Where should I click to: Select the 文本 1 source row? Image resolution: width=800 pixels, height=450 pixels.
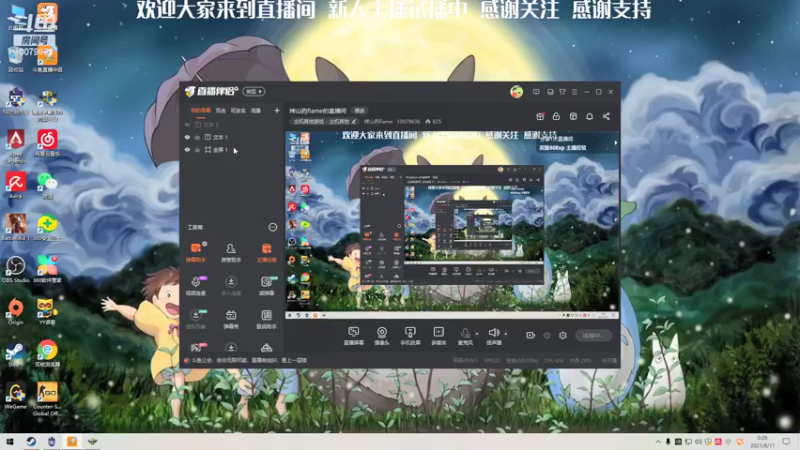231,137
